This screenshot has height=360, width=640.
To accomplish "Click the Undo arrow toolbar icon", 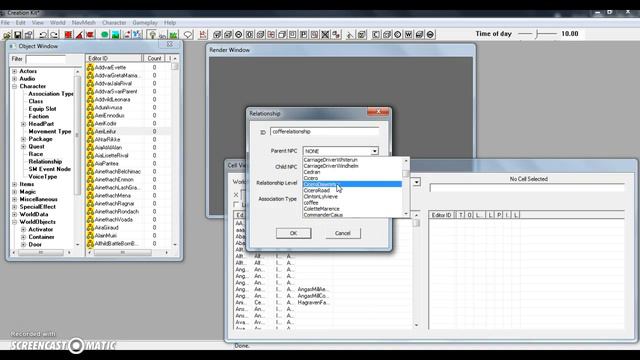I will pyautogui.click(x=43, y=35).
